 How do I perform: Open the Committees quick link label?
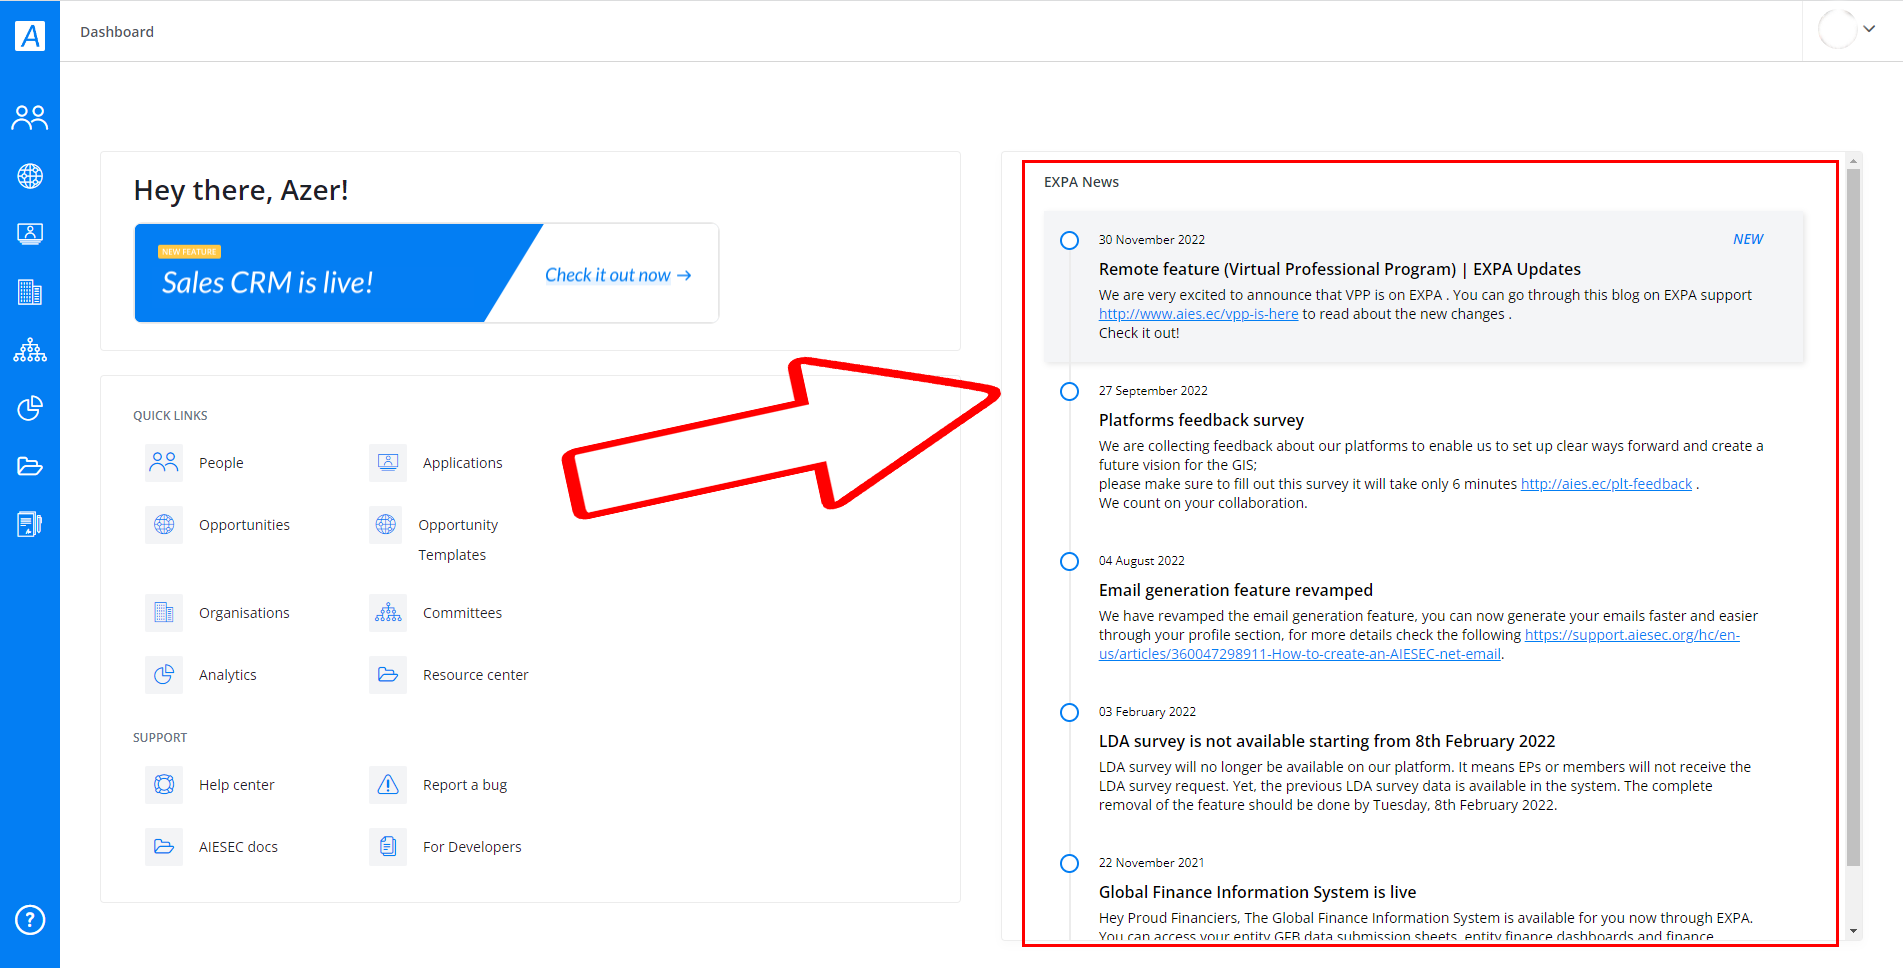click(462, 613)
